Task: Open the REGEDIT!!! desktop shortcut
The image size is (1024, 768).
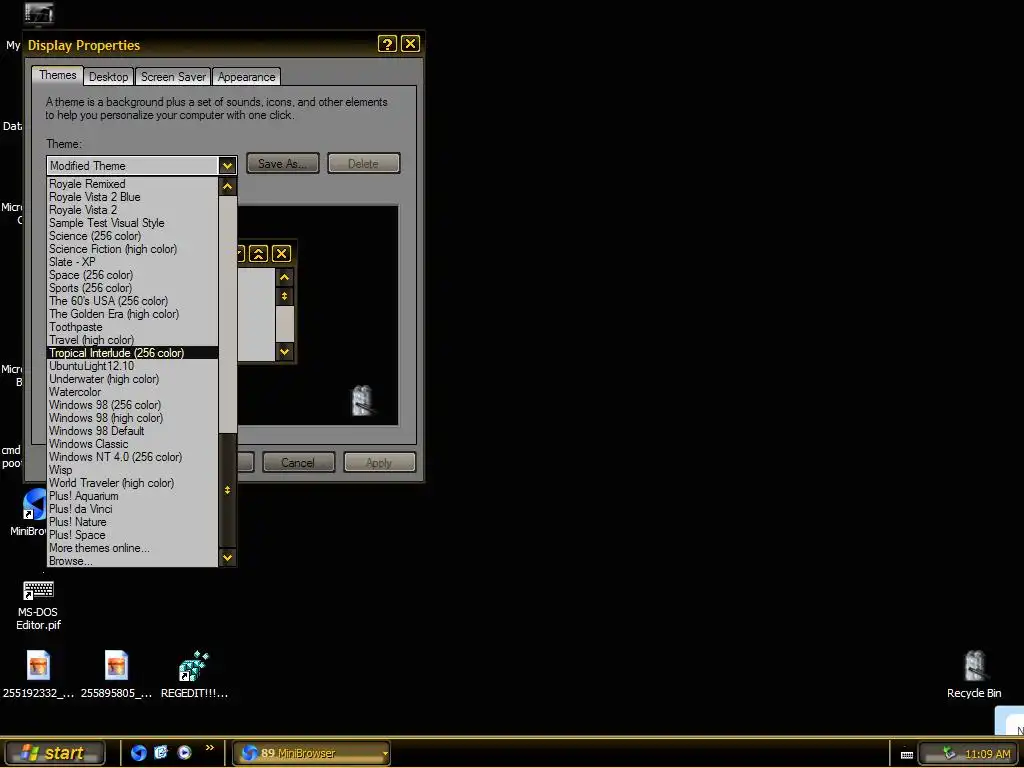Action: click(x=194, y=665)
